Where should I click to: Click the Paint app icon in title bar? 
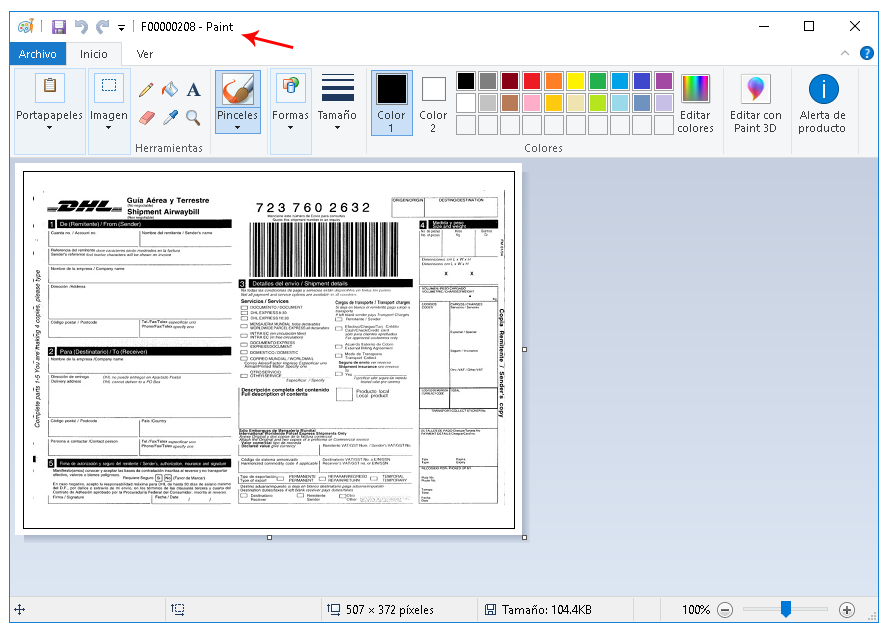point(26,27)
